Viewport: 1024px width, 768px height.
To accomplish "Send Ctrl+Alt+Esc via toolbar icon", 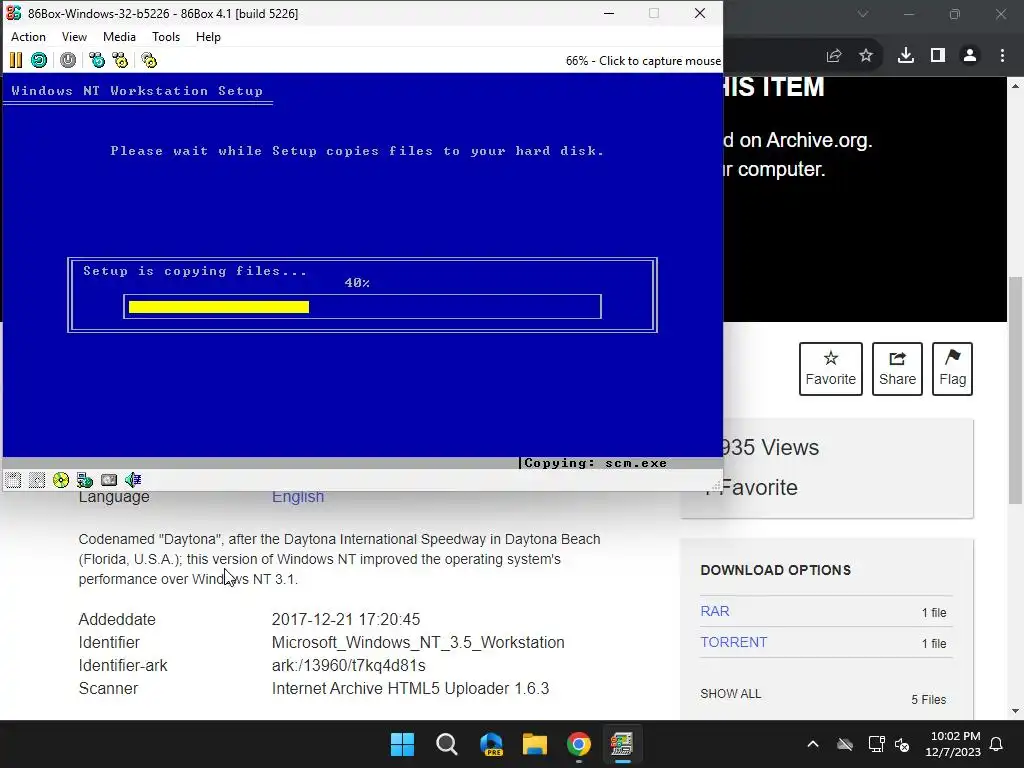I will pyautogui.click(x=120, y=61).
